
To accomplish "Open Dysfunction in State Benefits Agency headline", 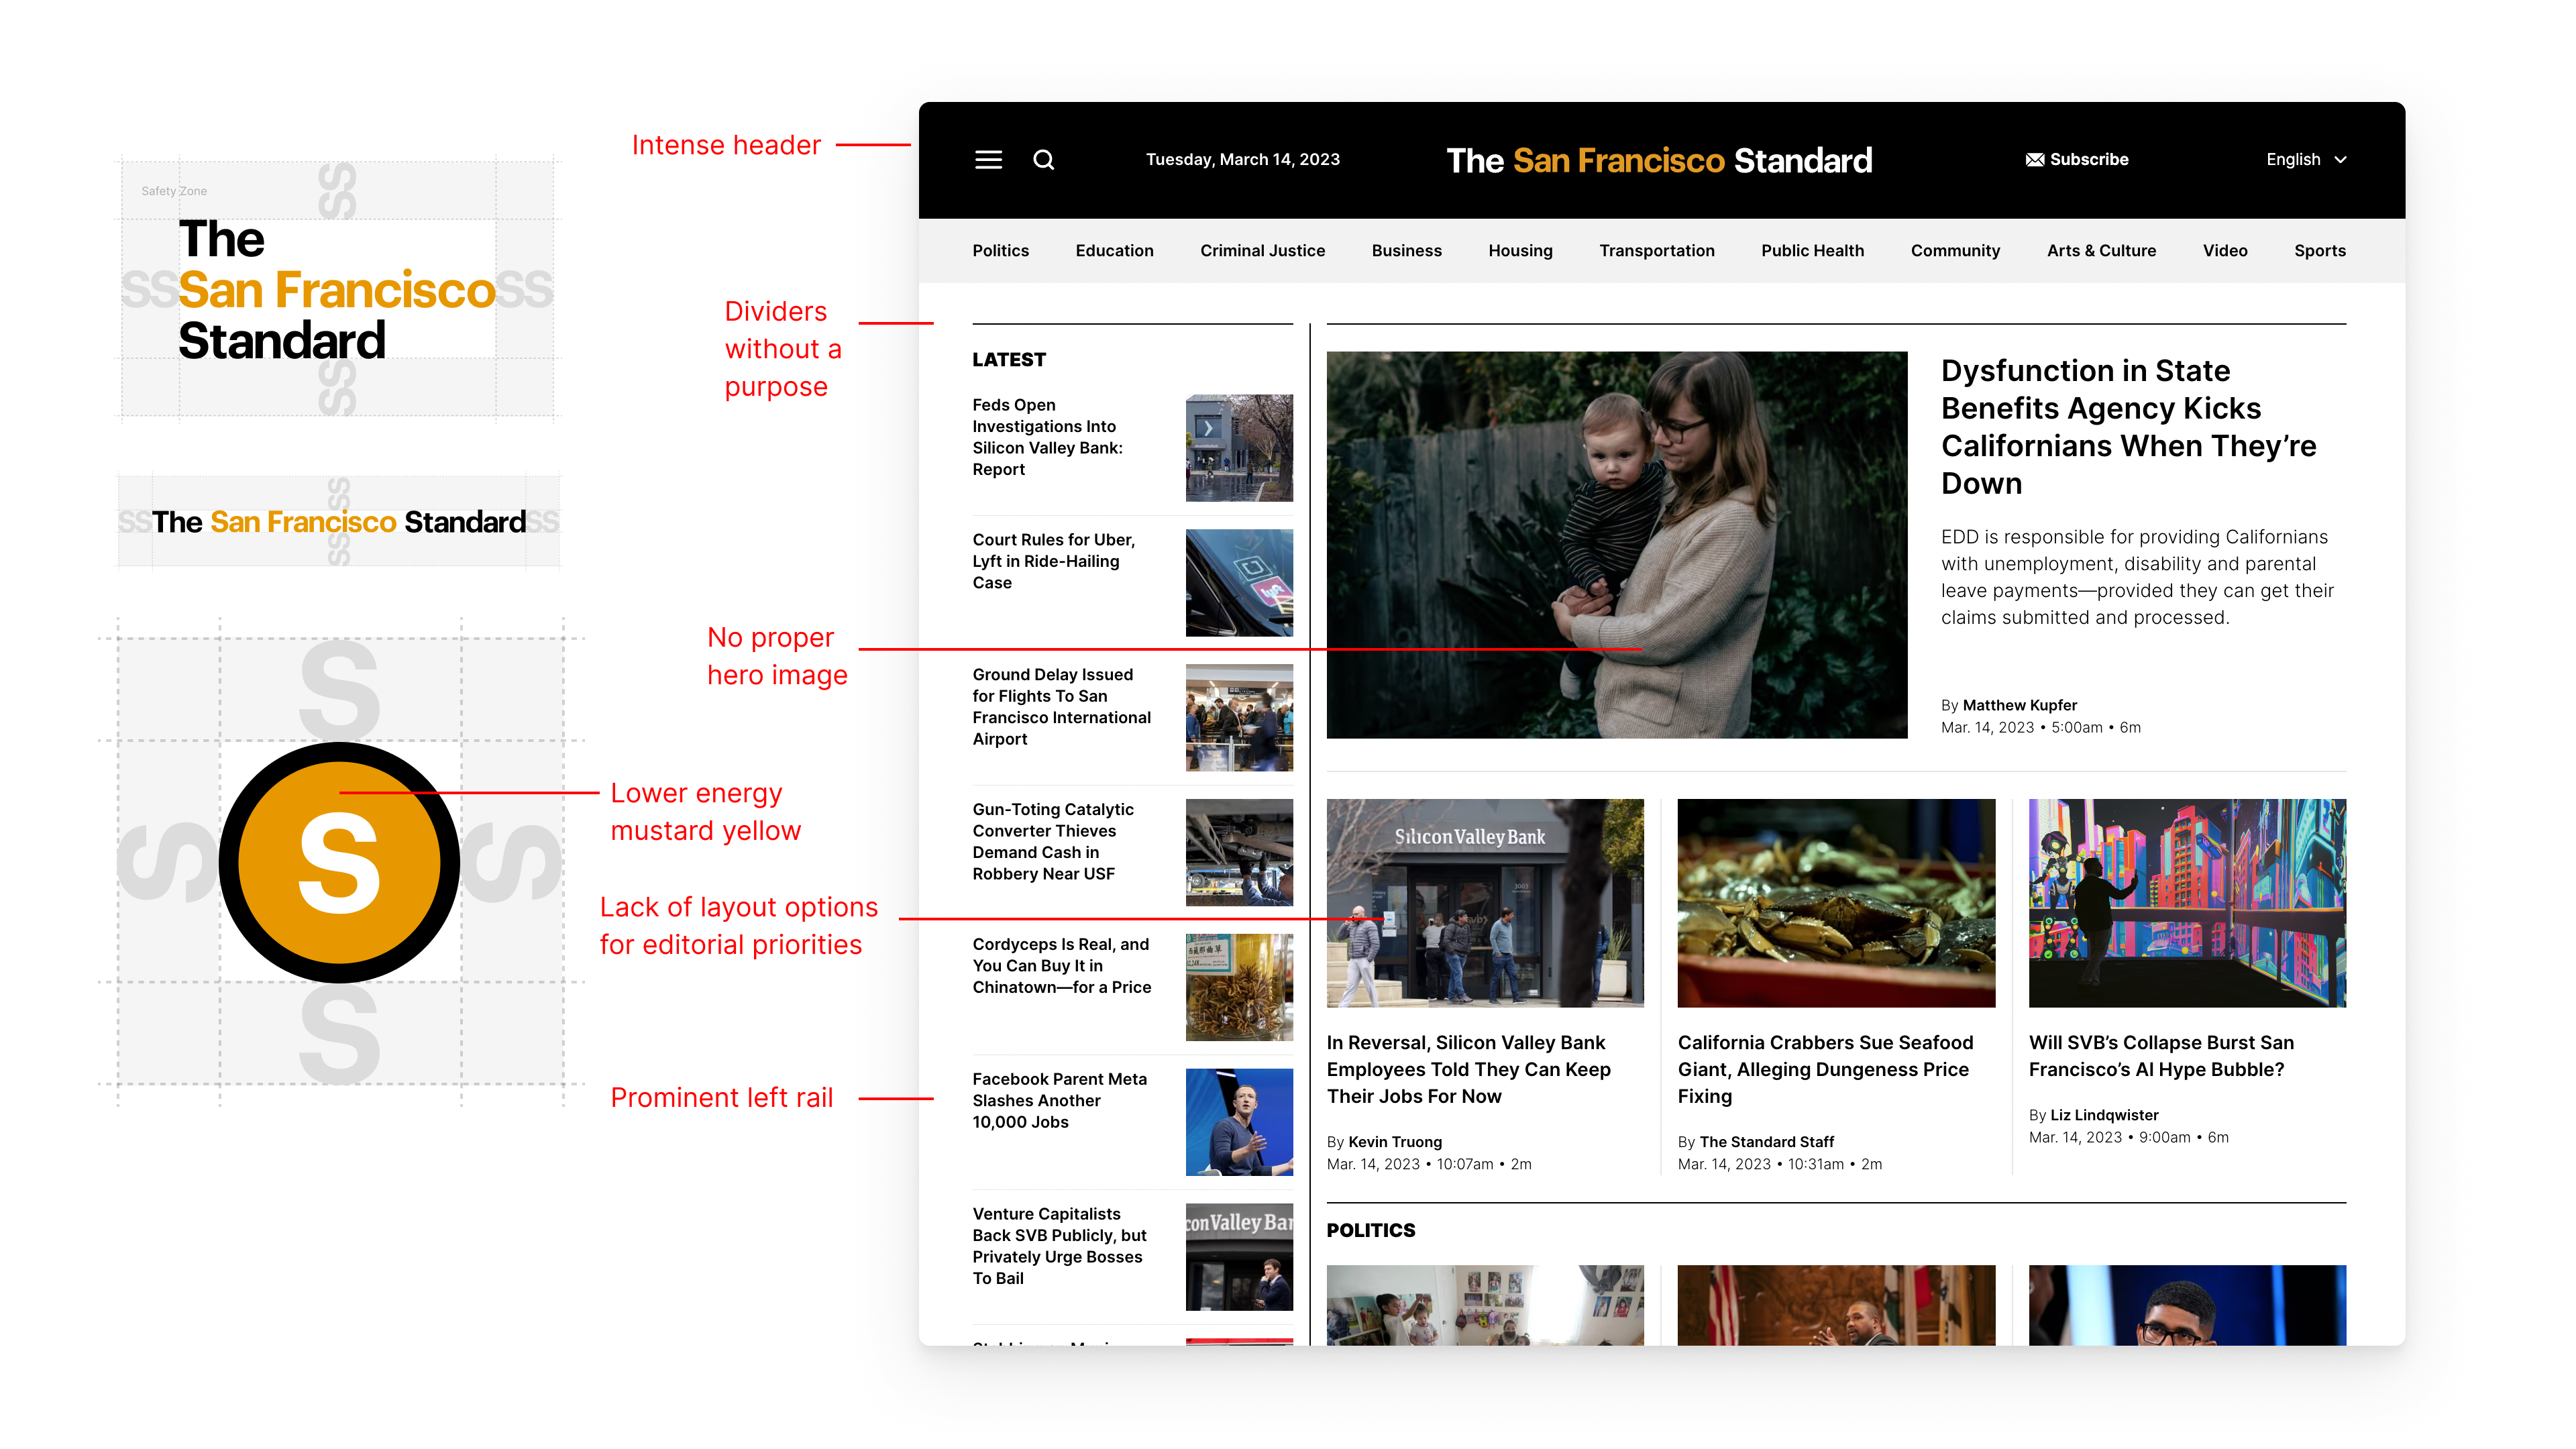I will click(x=2128, y=427).
